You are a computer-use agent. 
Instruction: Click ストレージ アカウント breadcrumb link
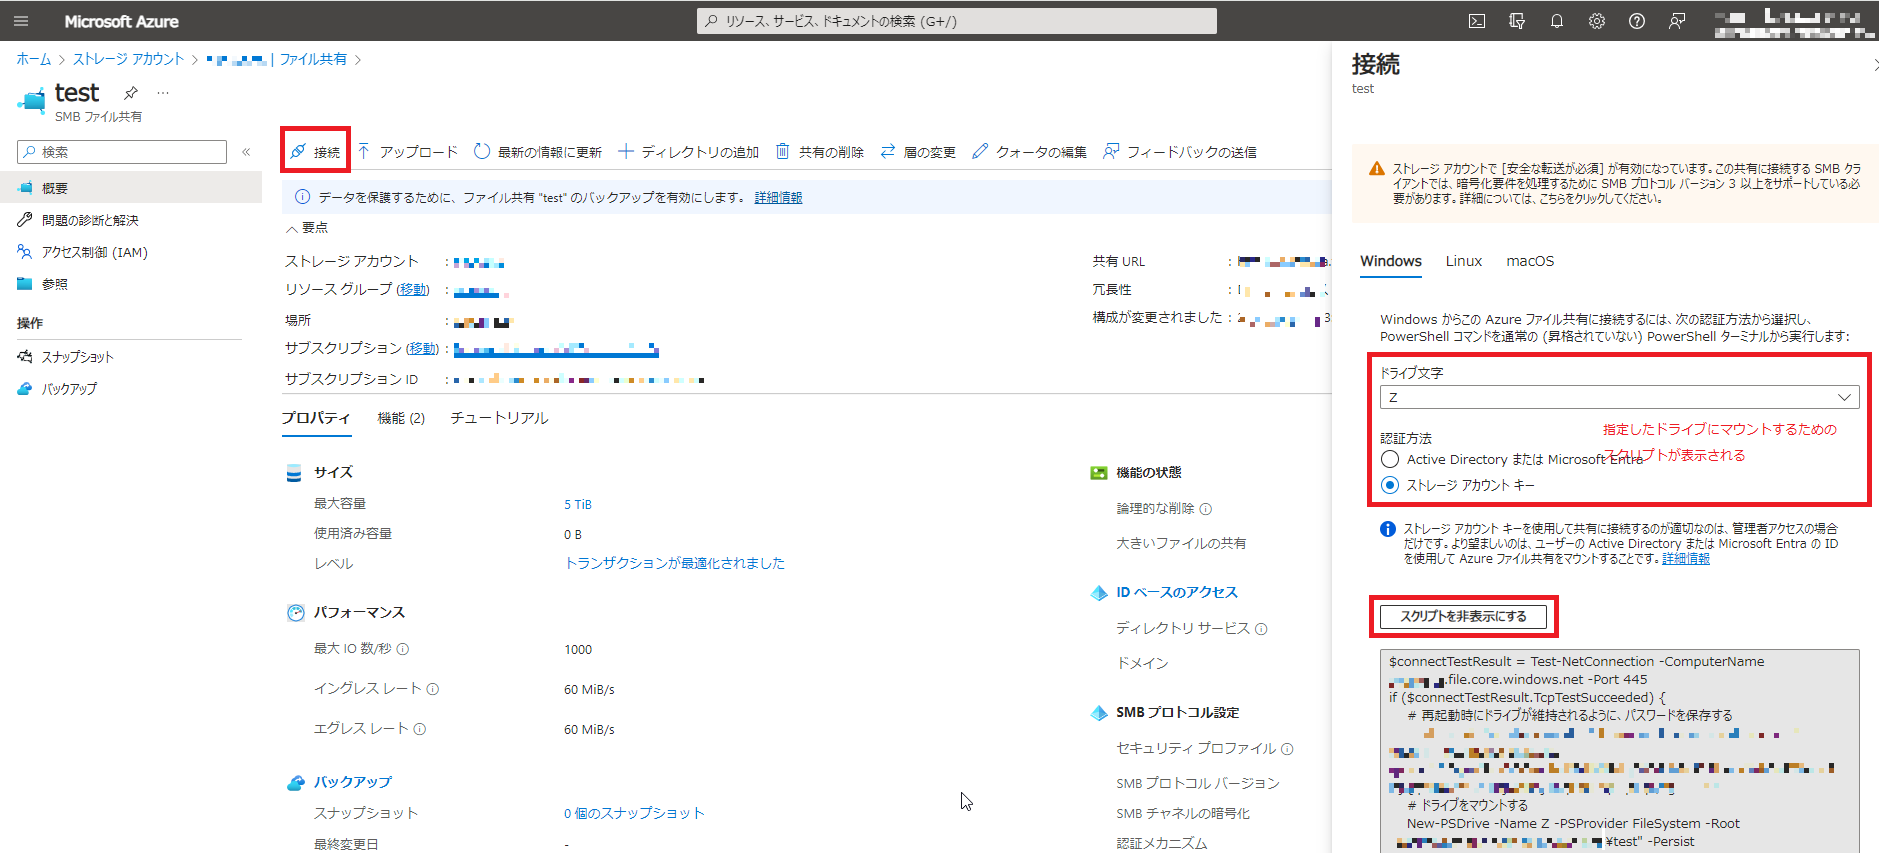click(129, 60)
